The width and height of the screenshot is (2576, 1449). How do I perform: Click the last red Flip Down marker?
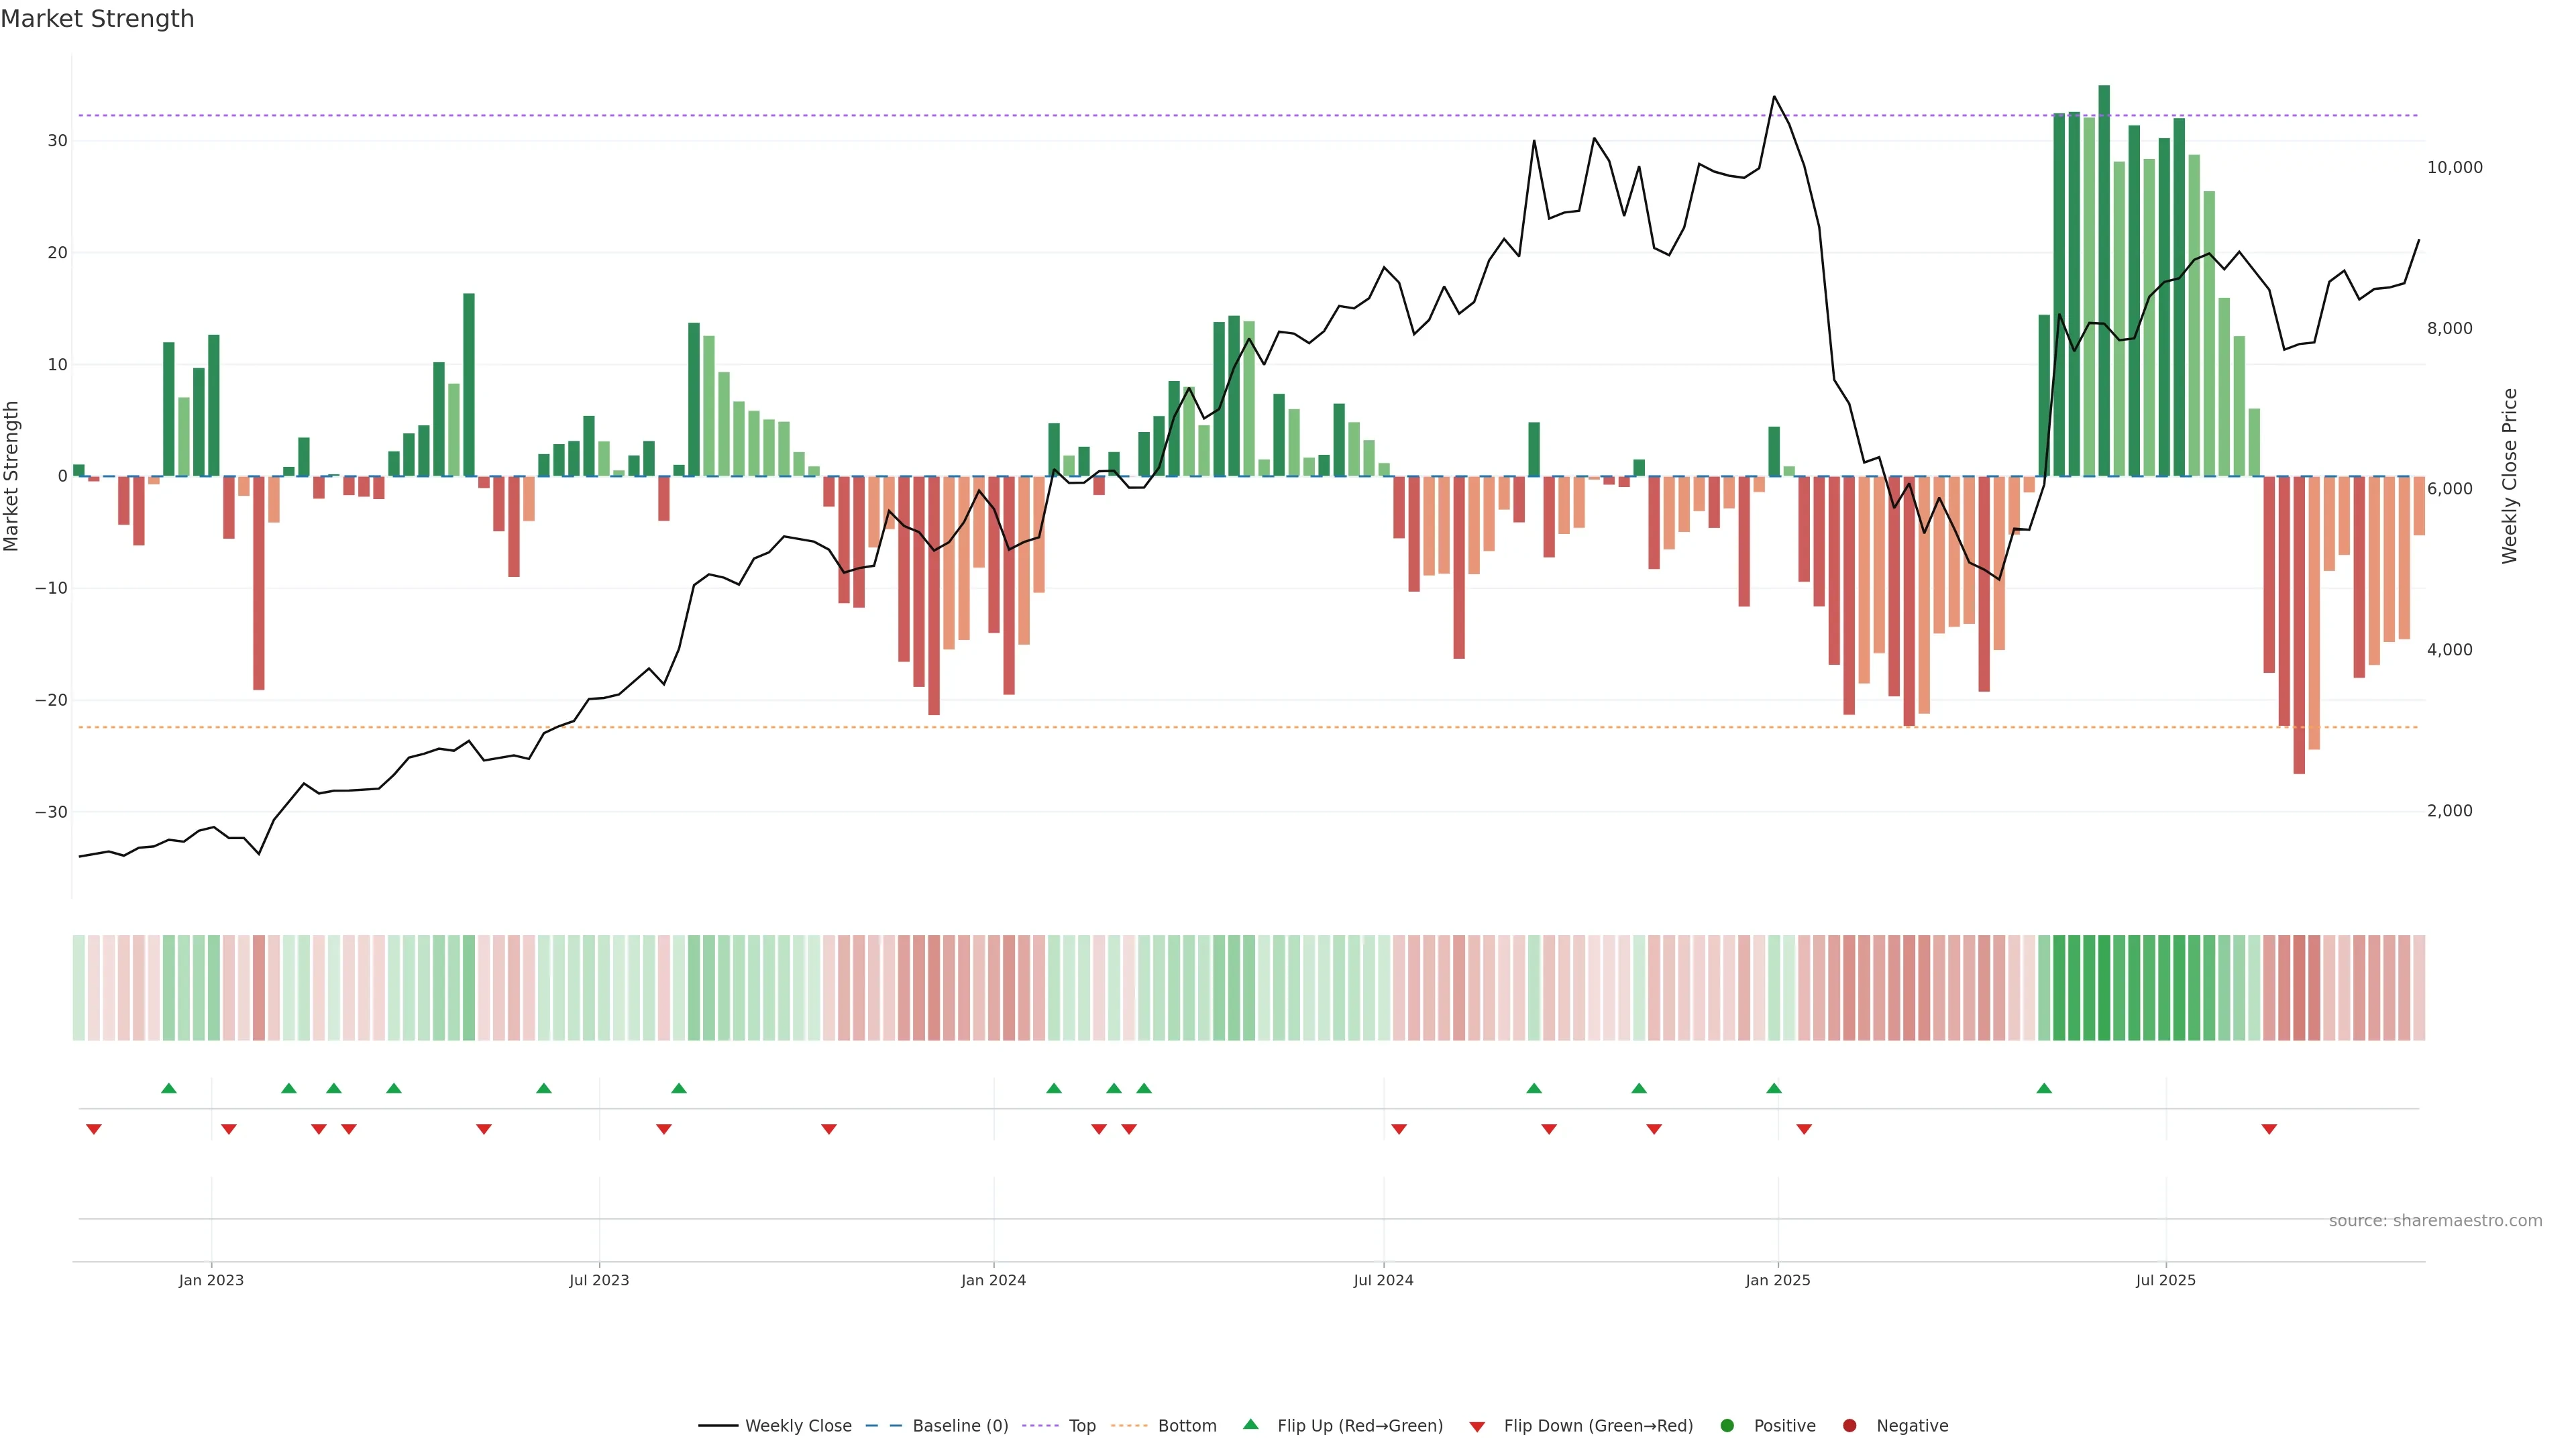click(2269, 1129)
